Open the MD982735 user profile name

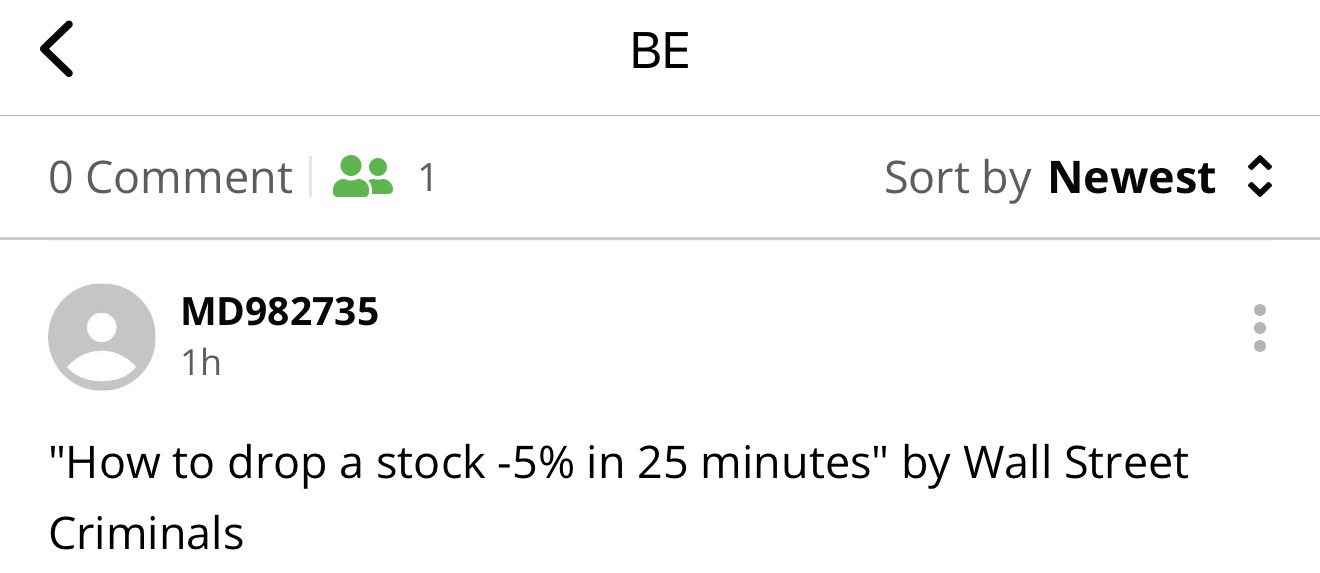pyautogui.click(x=280, y=312)
